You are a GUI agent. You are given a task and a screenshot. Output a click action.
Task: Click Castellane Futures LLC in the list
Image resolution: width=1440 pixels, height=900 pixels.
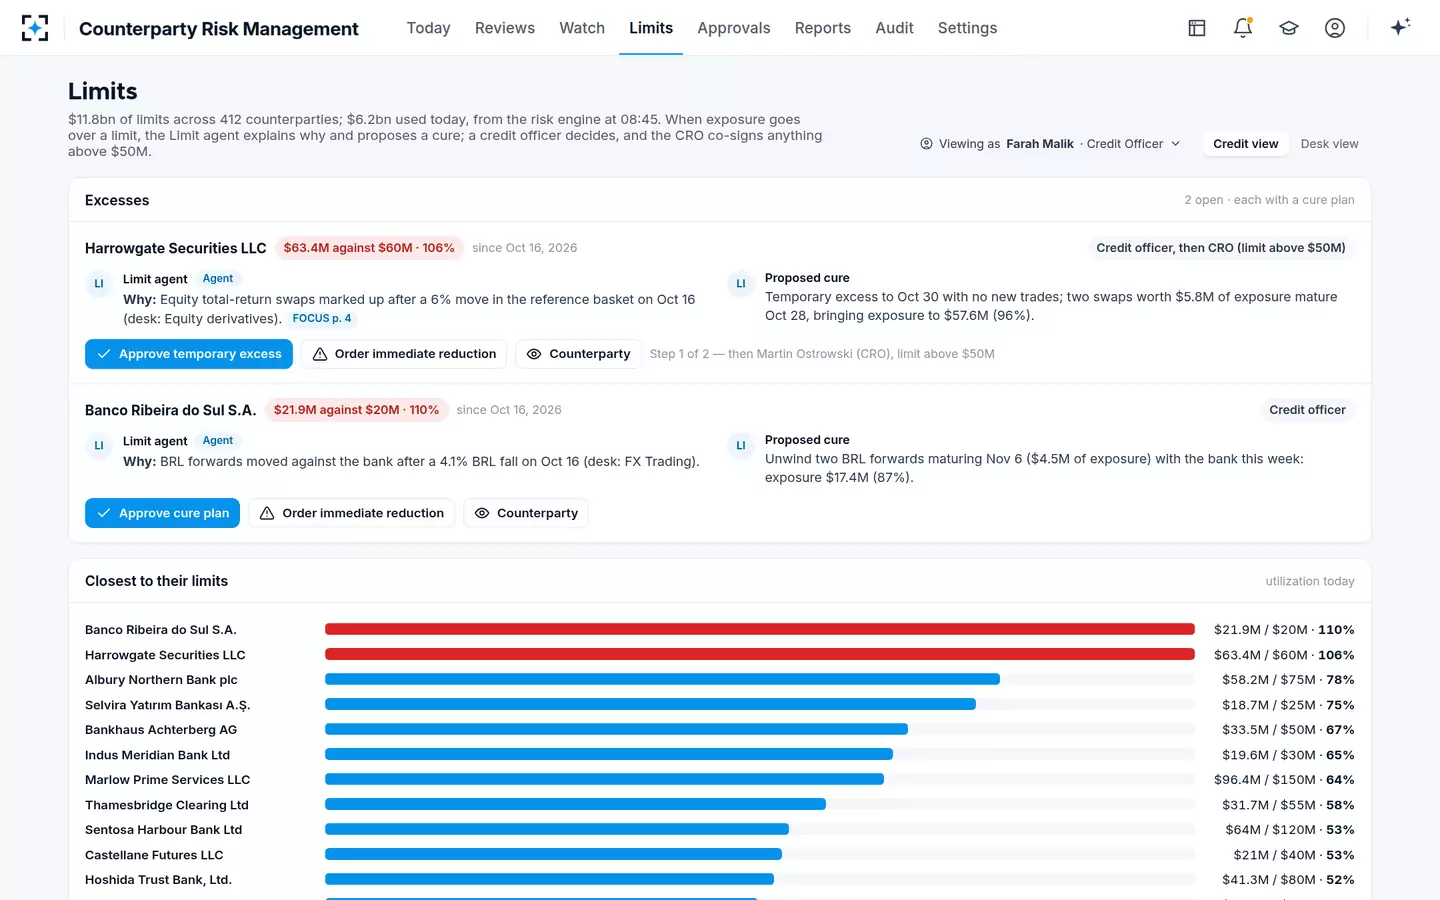pos(154,855)
